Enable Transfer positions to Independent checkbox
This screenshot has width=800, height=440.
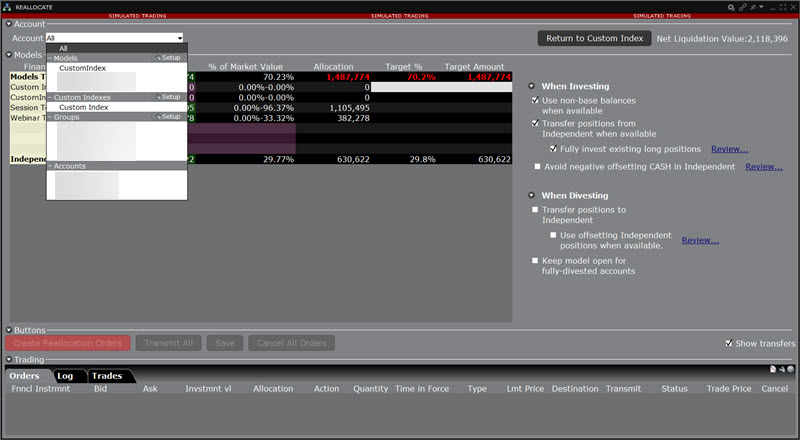[x=535, y=209]
